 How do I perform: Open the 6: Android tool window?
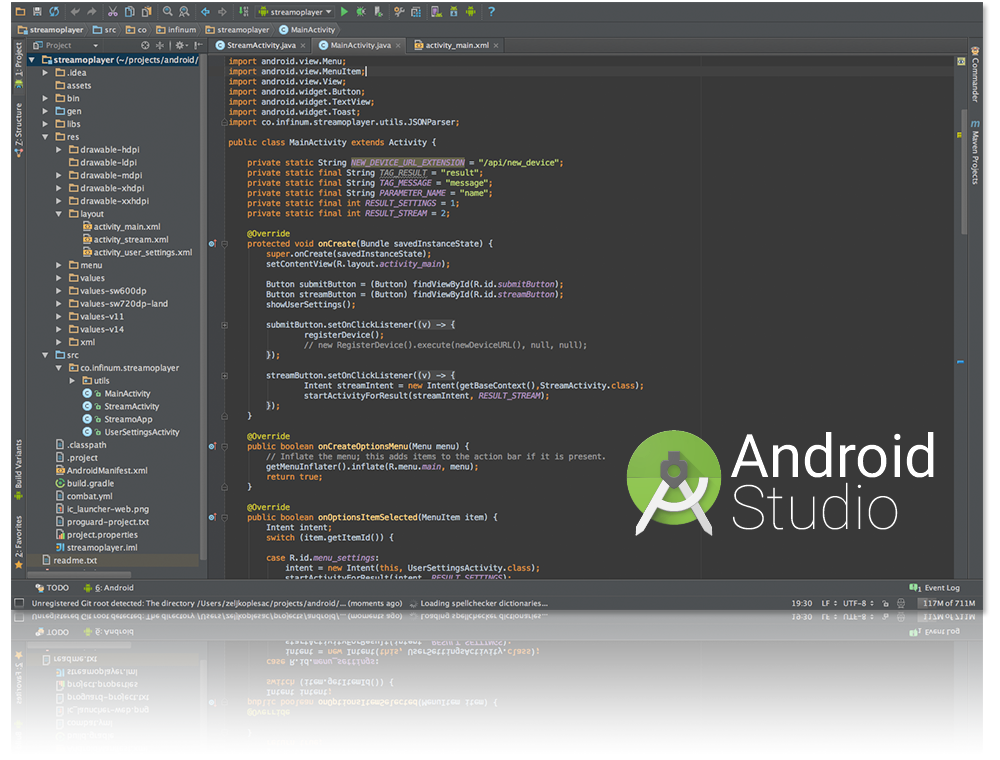click(x=108, y=588)
